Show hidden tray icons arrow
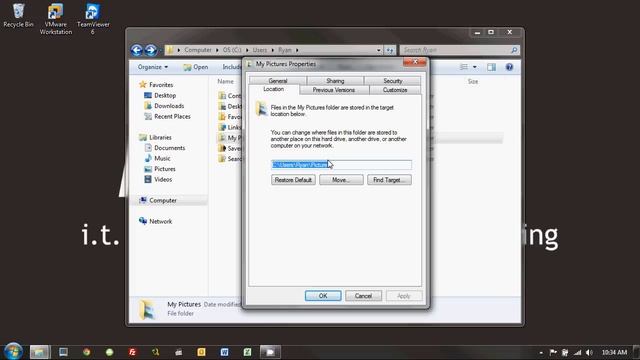The height and width of the screenshot is (360, 640). 541,353
